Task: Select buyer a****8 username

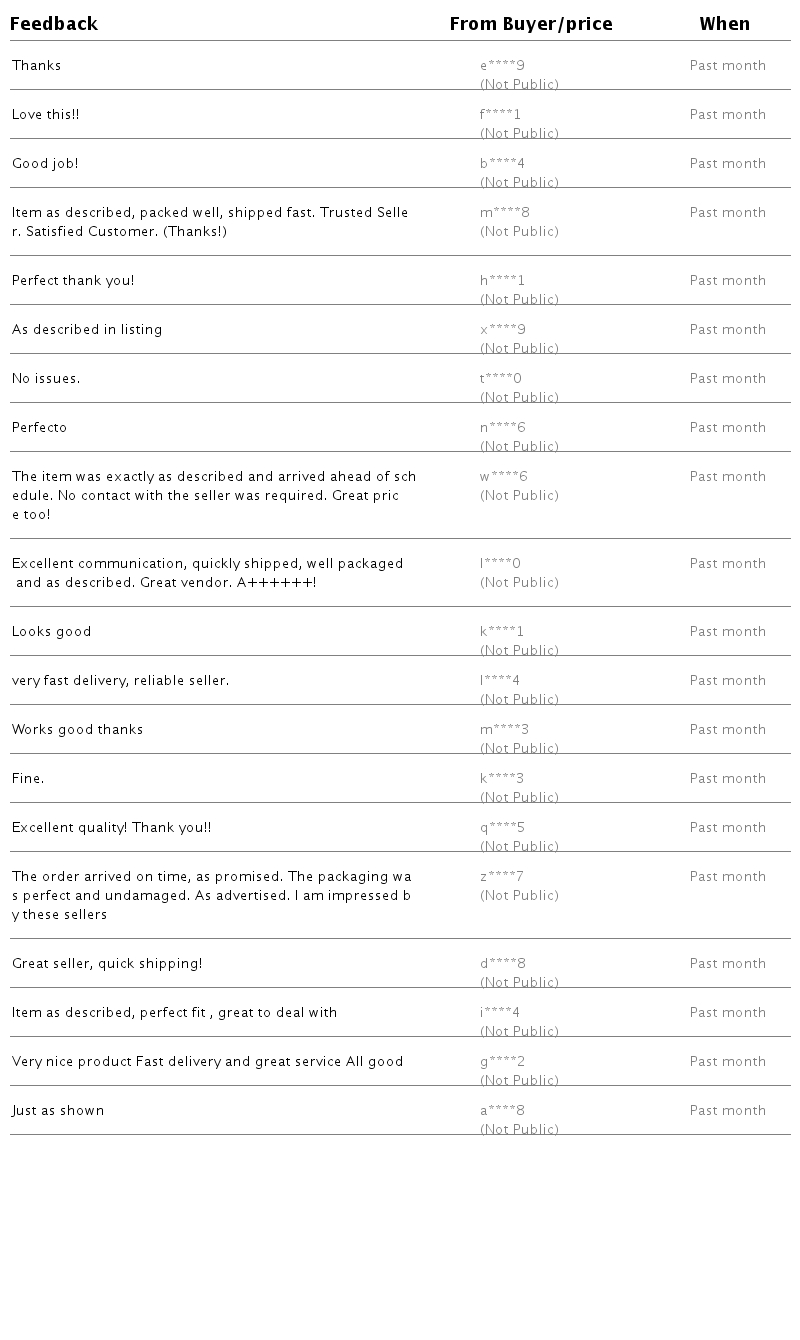Action: 502,1111
